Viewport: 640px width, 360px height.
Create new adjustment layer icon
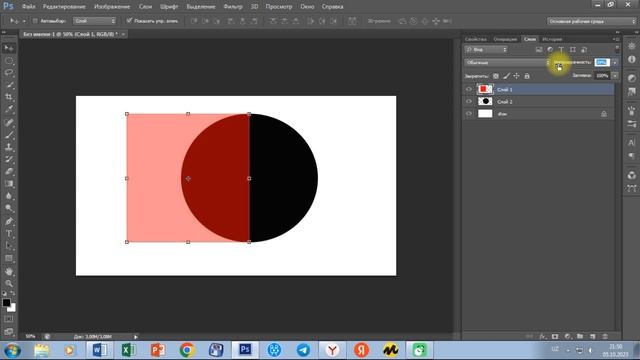pyautogui.click(x=567, y=336)
